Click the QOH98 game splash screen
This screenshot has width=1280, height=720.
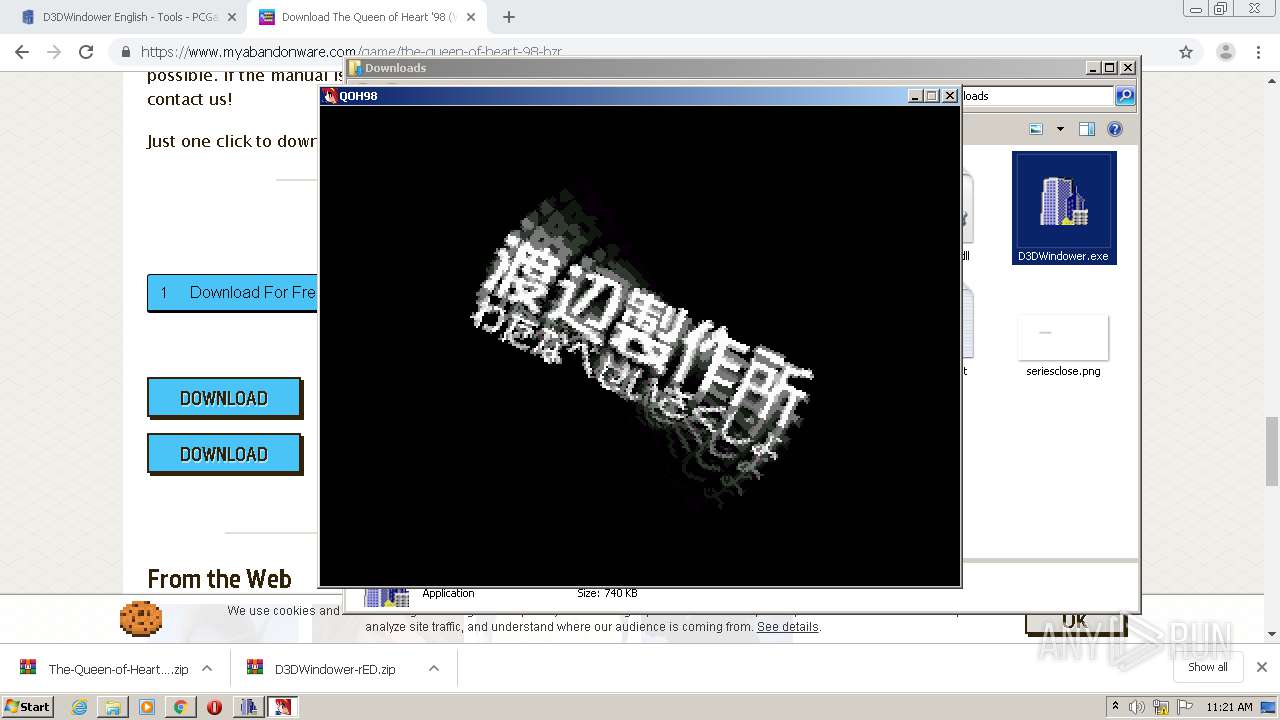pyautogui.click(x=640, y=346)
